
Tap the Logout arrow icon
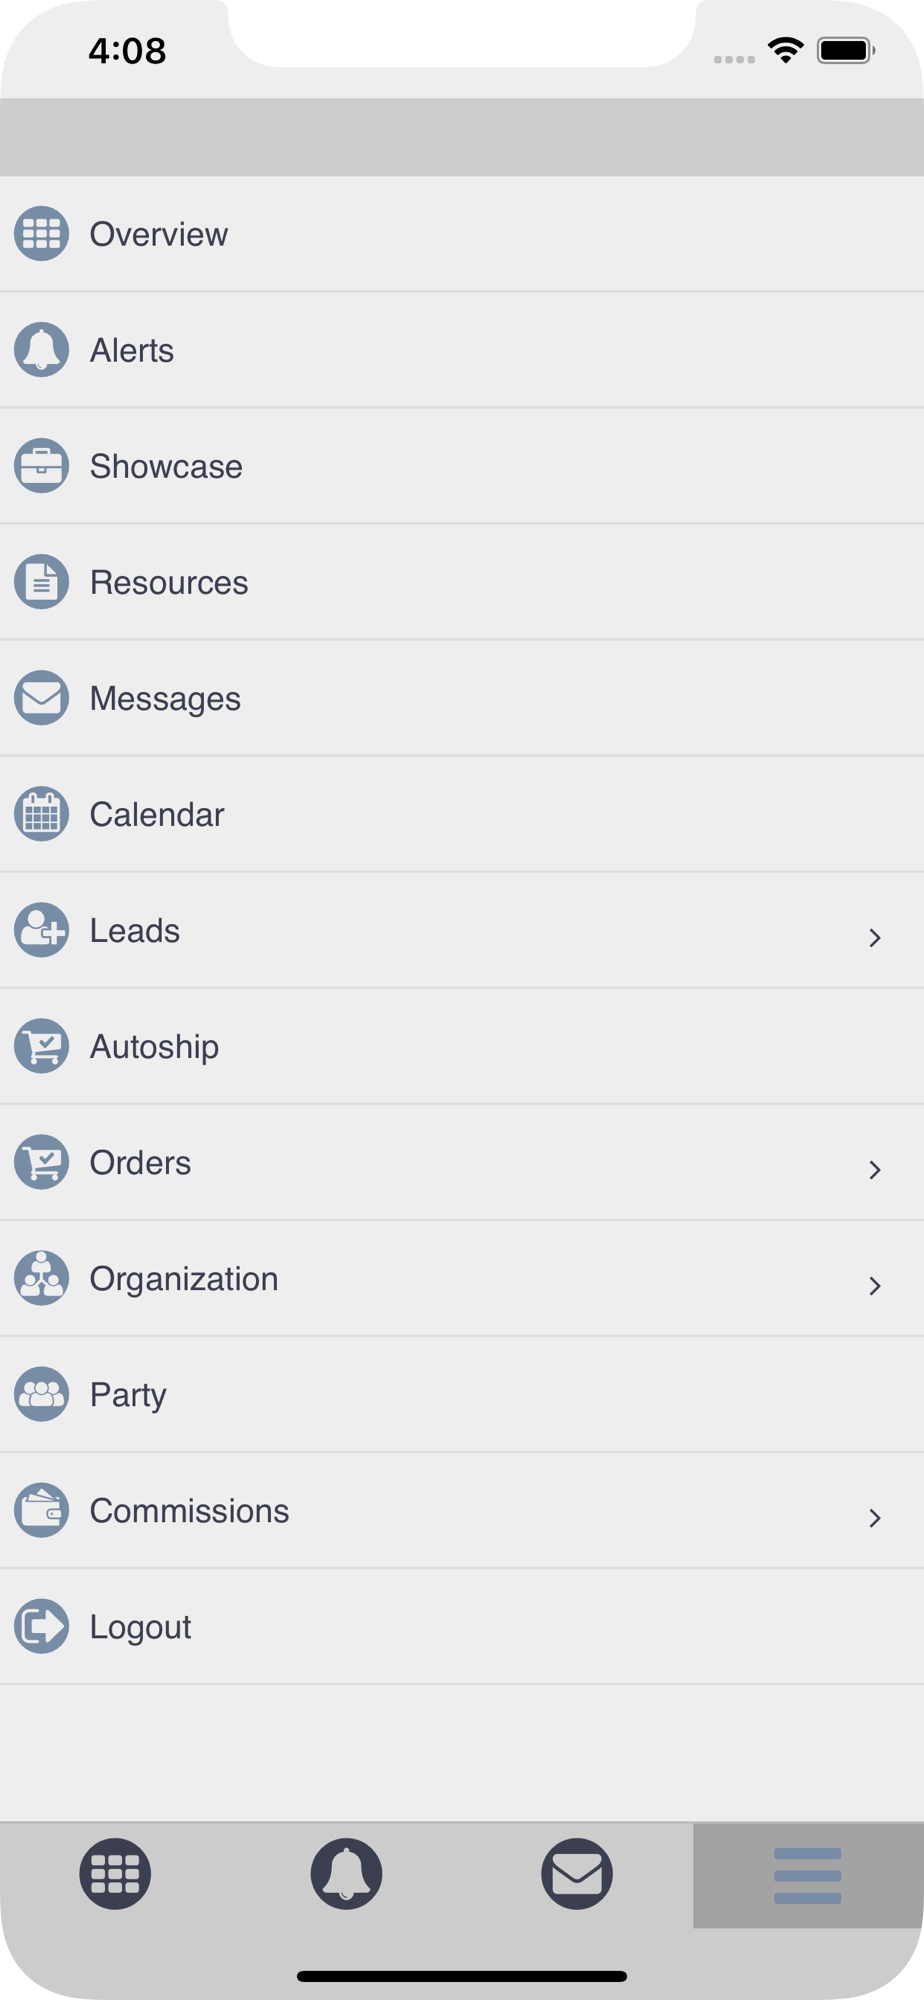(41, 1626)
